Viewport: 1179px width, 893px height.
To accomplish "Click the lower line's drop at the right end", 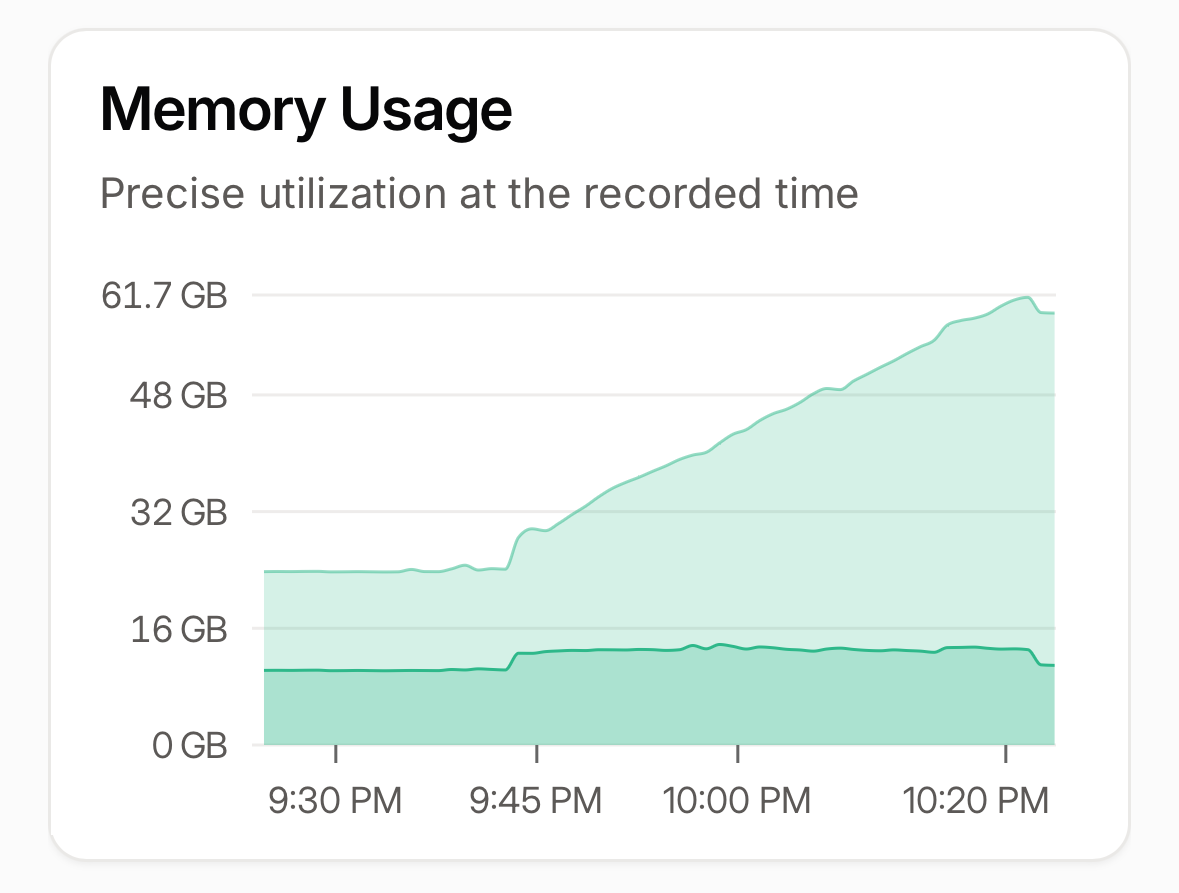I will (1035, 657).
